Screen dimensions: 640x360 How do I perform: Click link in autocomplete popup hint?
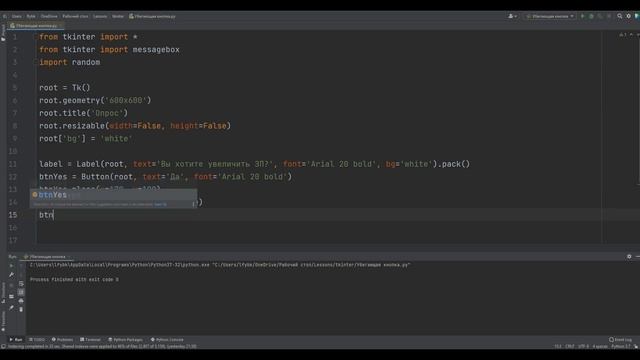coord(160,204)
